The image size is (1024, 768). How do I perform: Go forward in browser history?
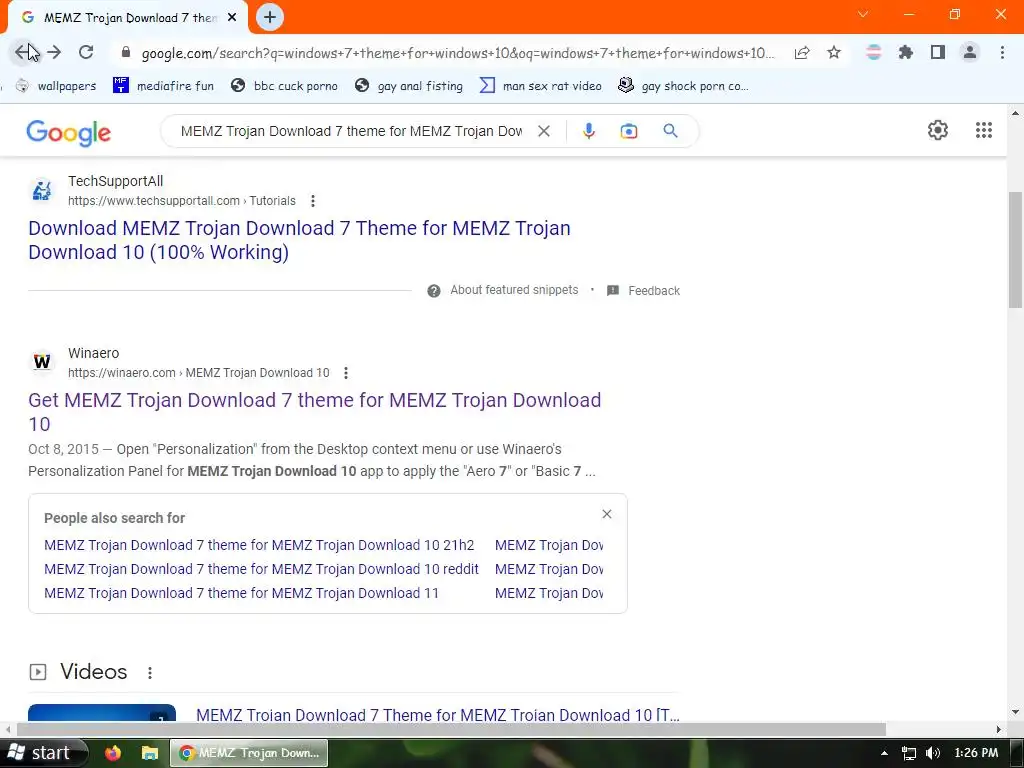click(x=55, y=52)
